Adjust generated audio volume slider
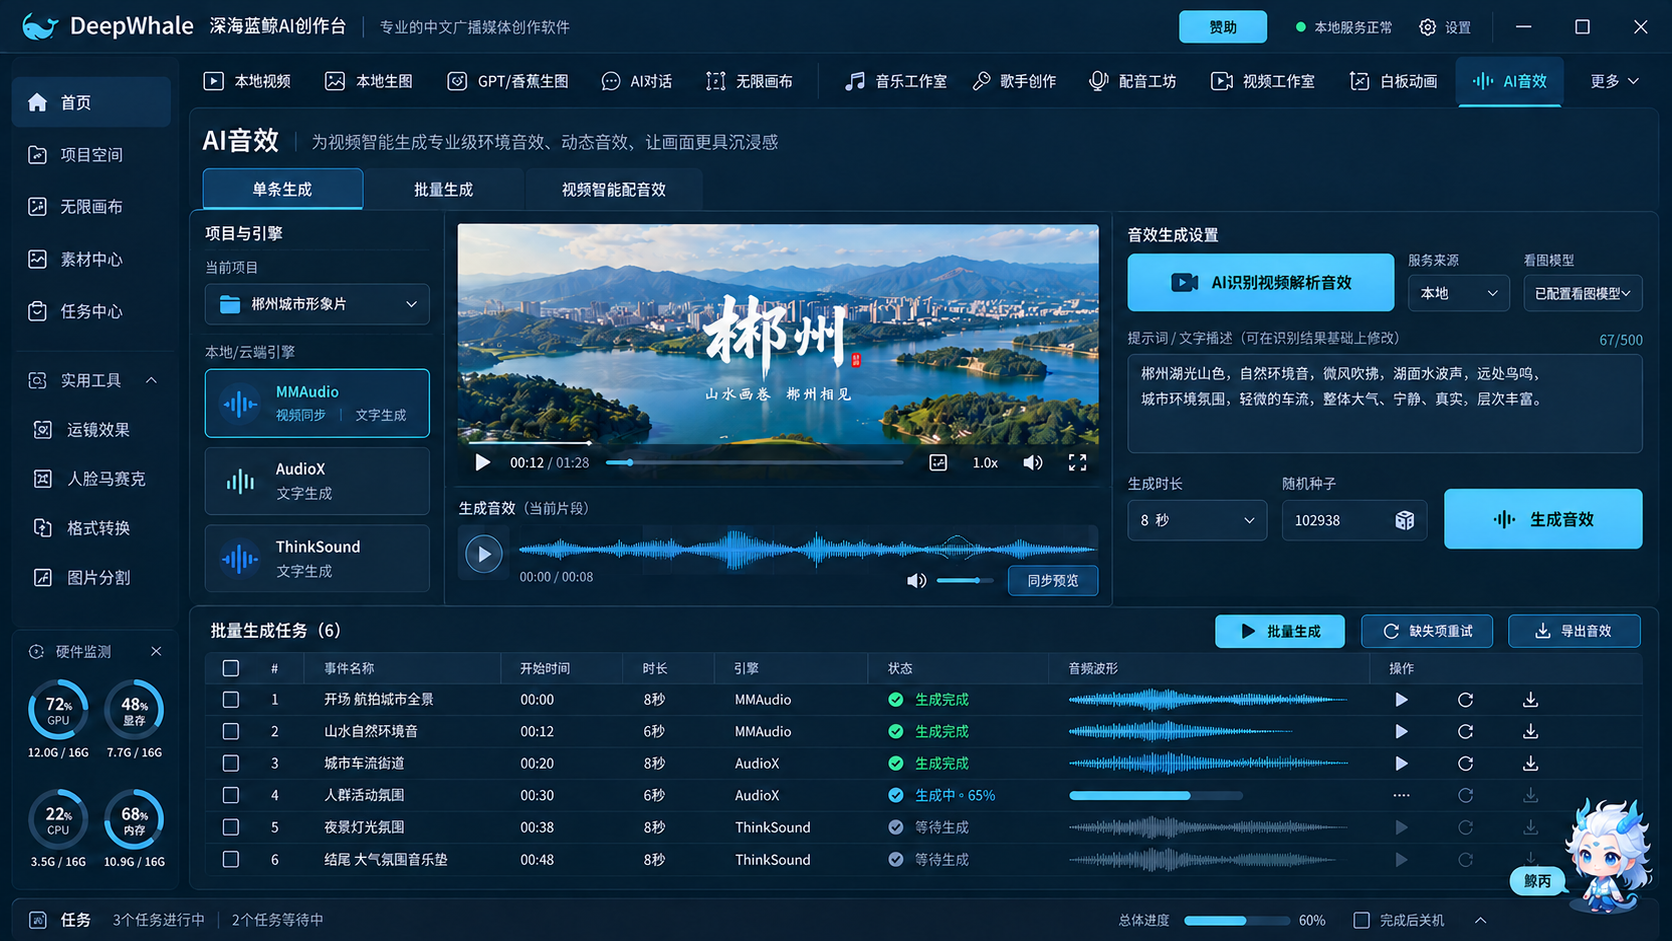Viewport: 1672px width, 941px height. pos(965,581)
